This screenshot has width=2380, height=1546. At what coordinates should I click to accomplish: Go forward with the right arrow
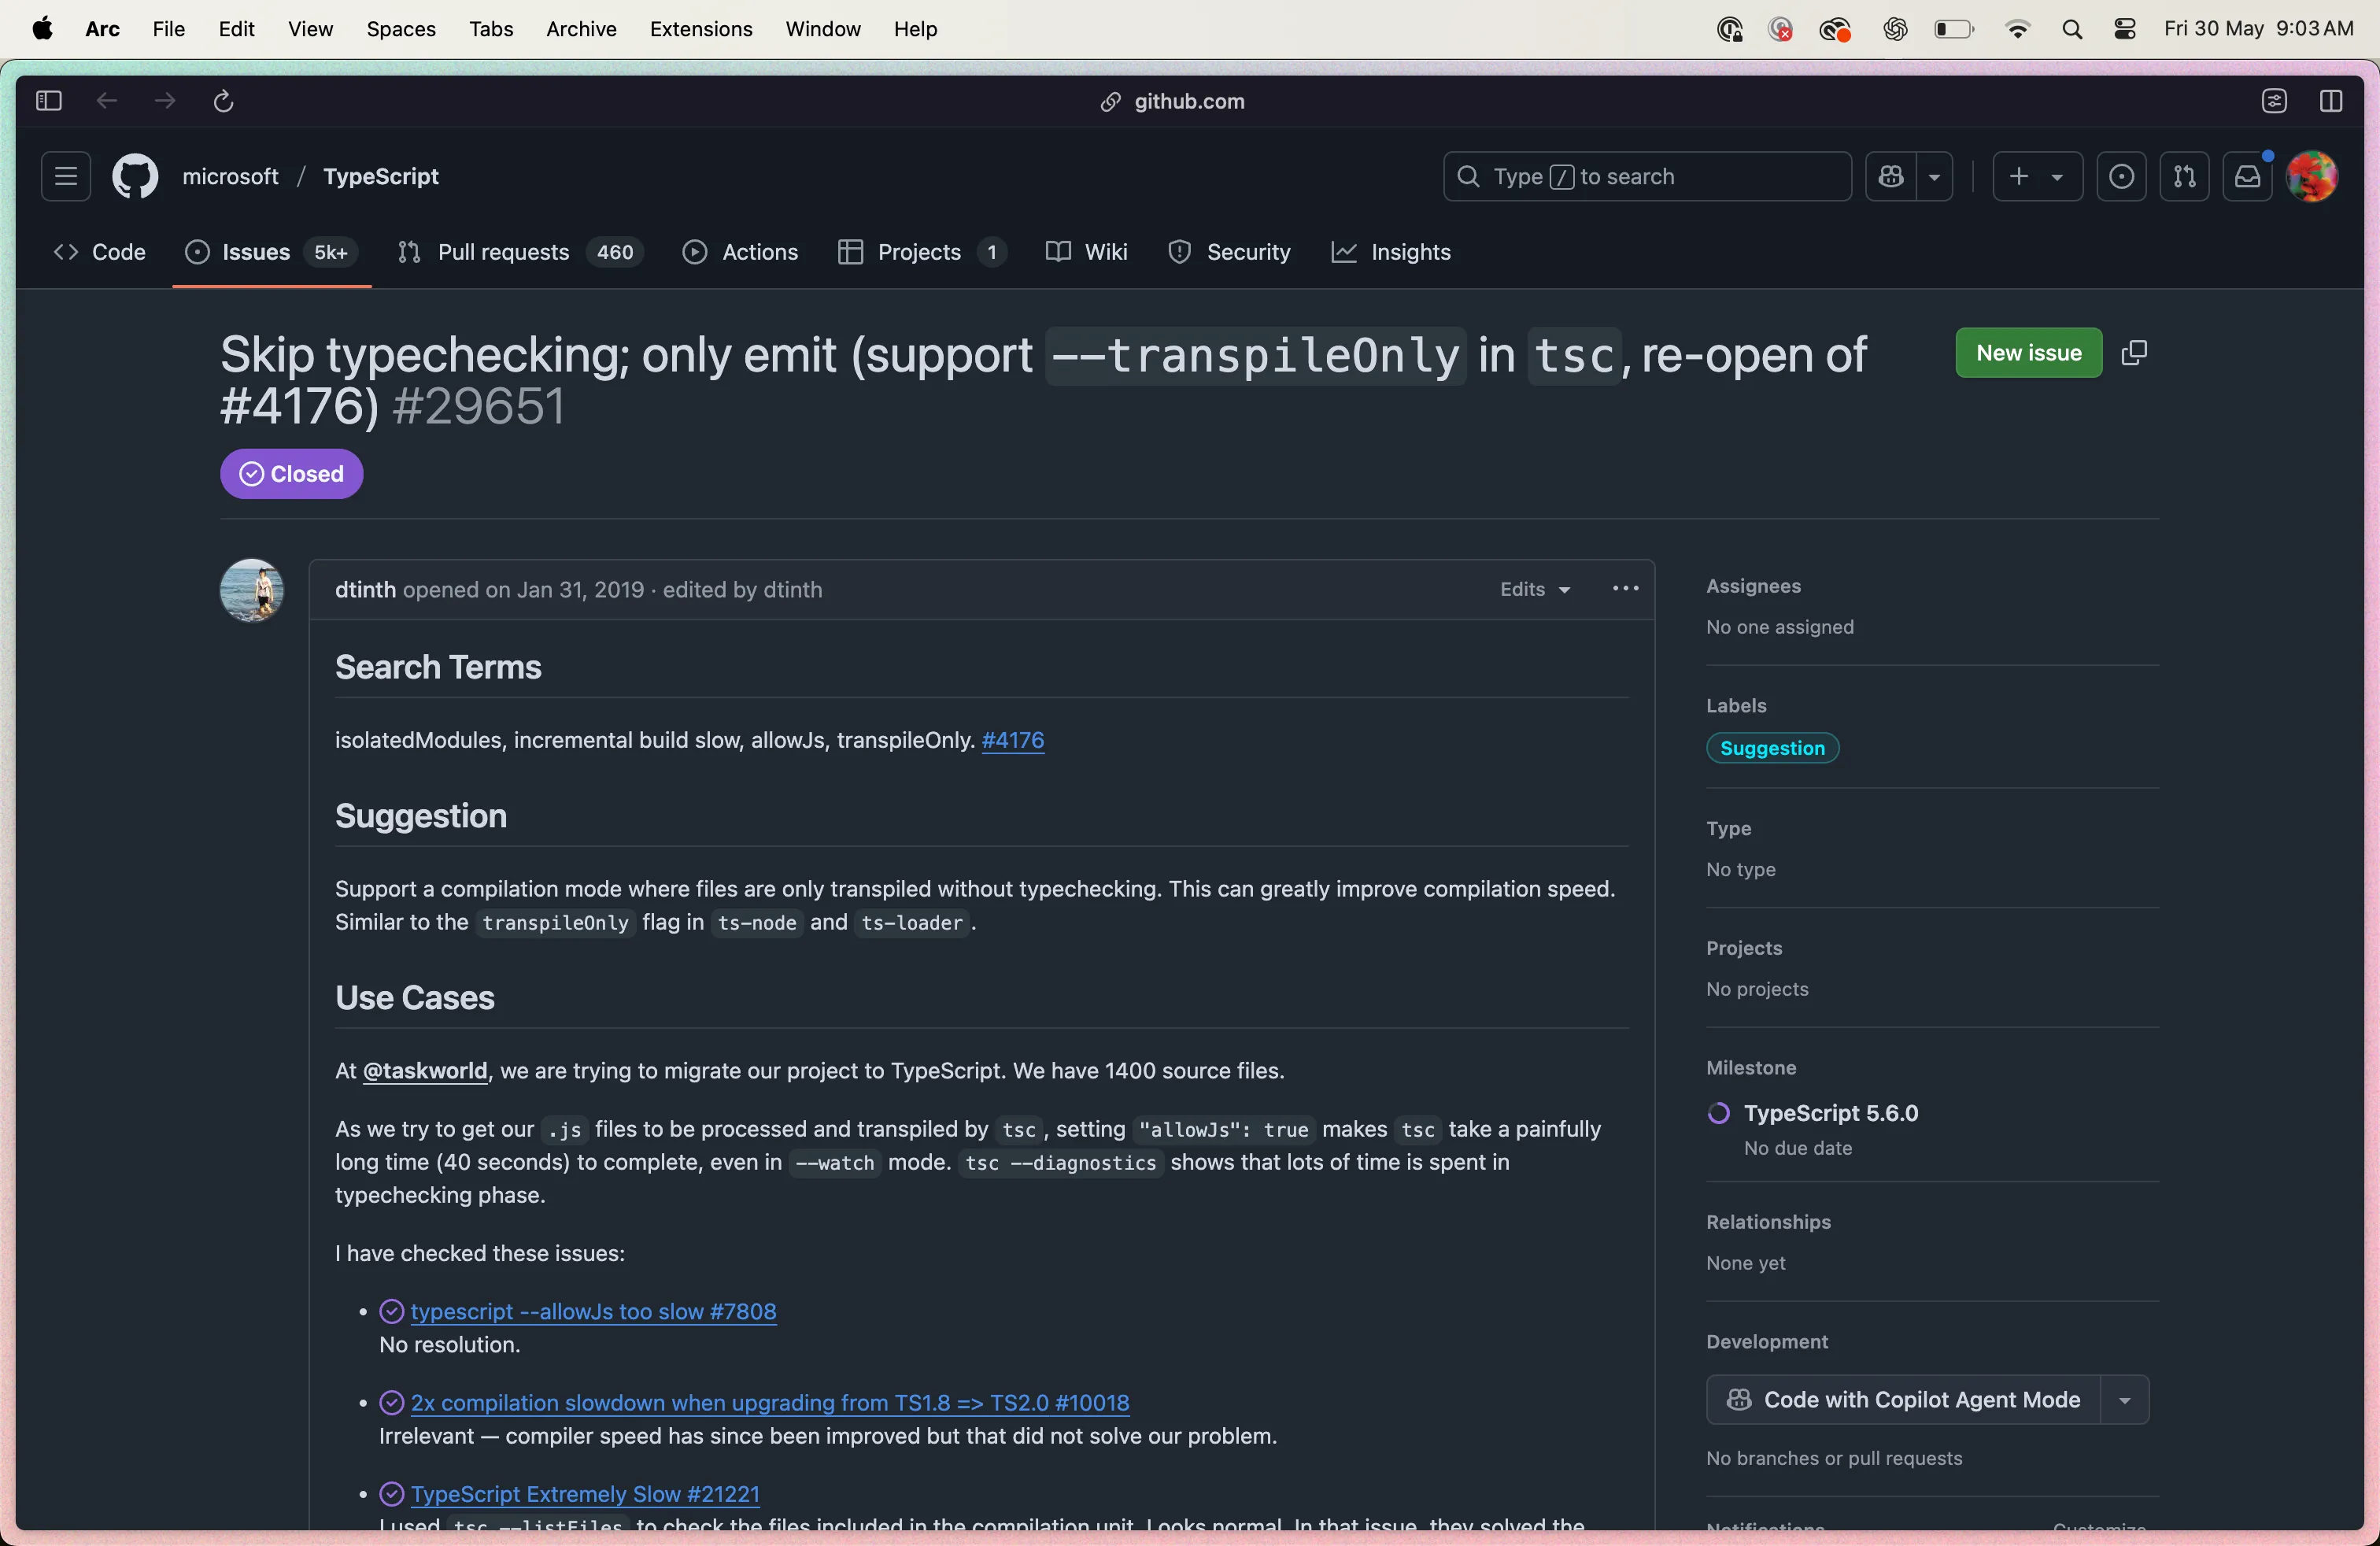[x=165, y=101]
